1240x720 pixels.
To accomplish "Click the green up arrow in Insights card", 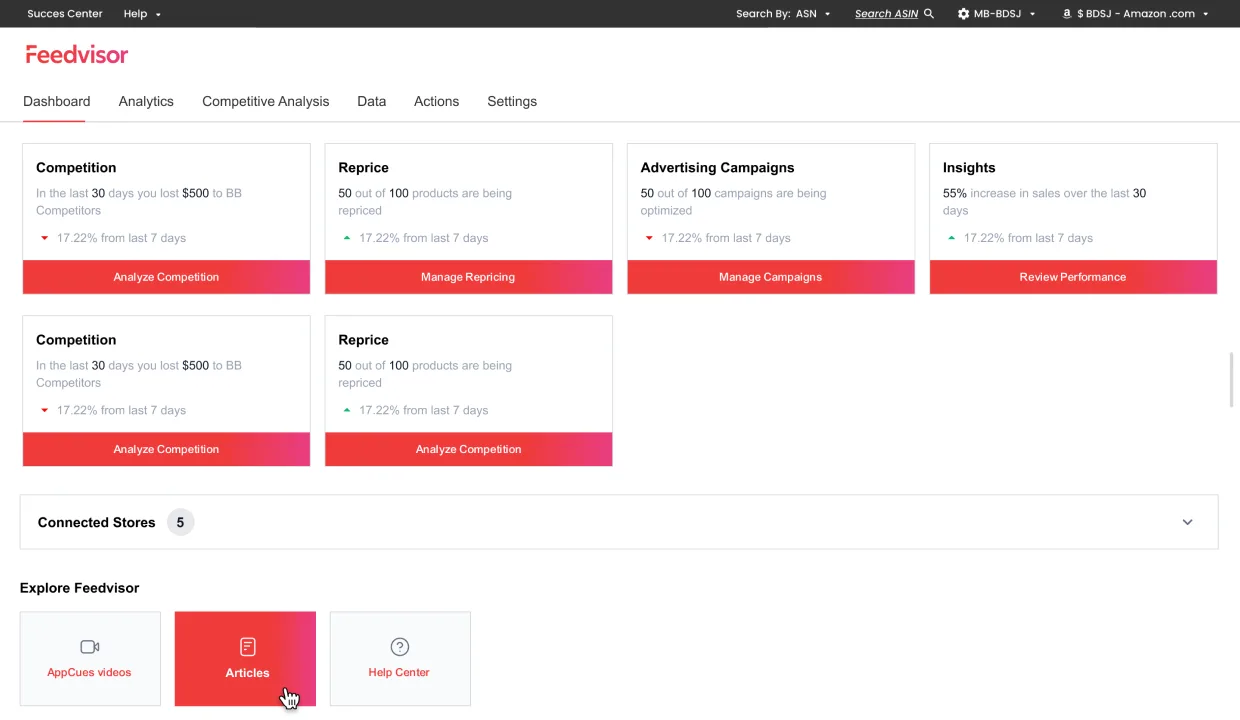I will [951, 238].
